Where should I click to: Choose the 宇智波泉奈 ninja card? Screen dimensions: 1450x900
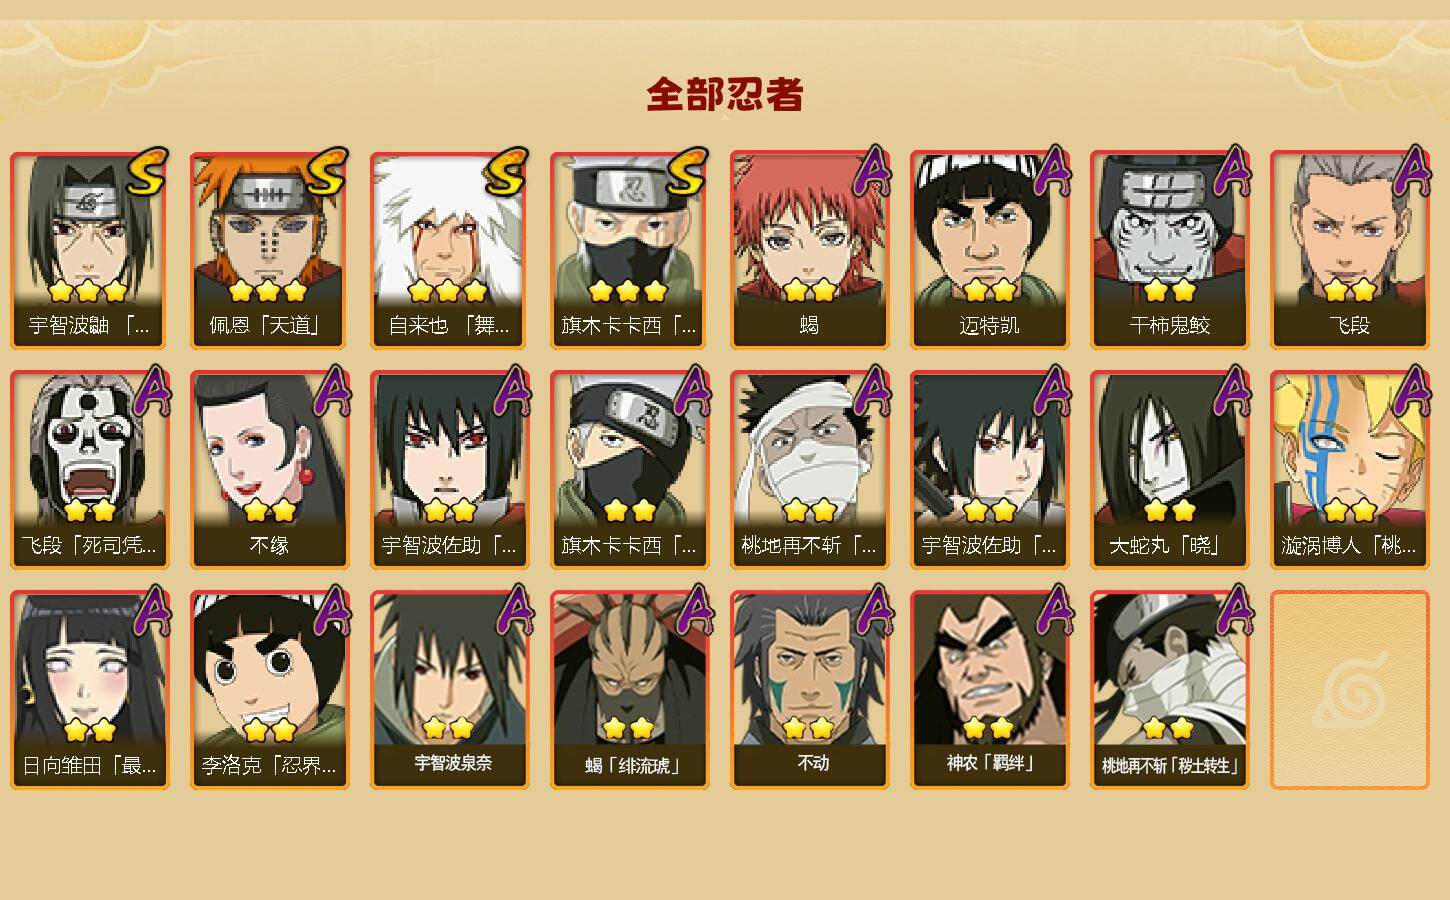449,690
